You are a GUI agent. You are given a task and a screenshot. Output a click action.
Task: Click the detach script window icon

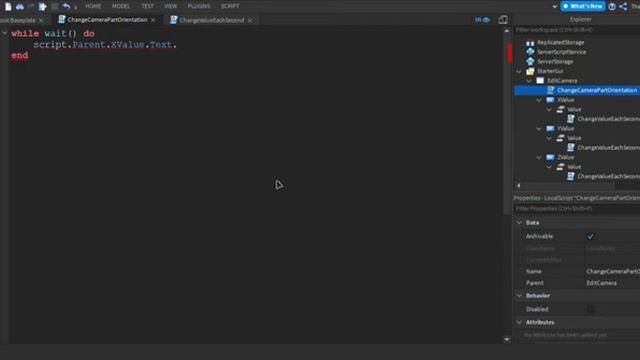click(503, 20)
